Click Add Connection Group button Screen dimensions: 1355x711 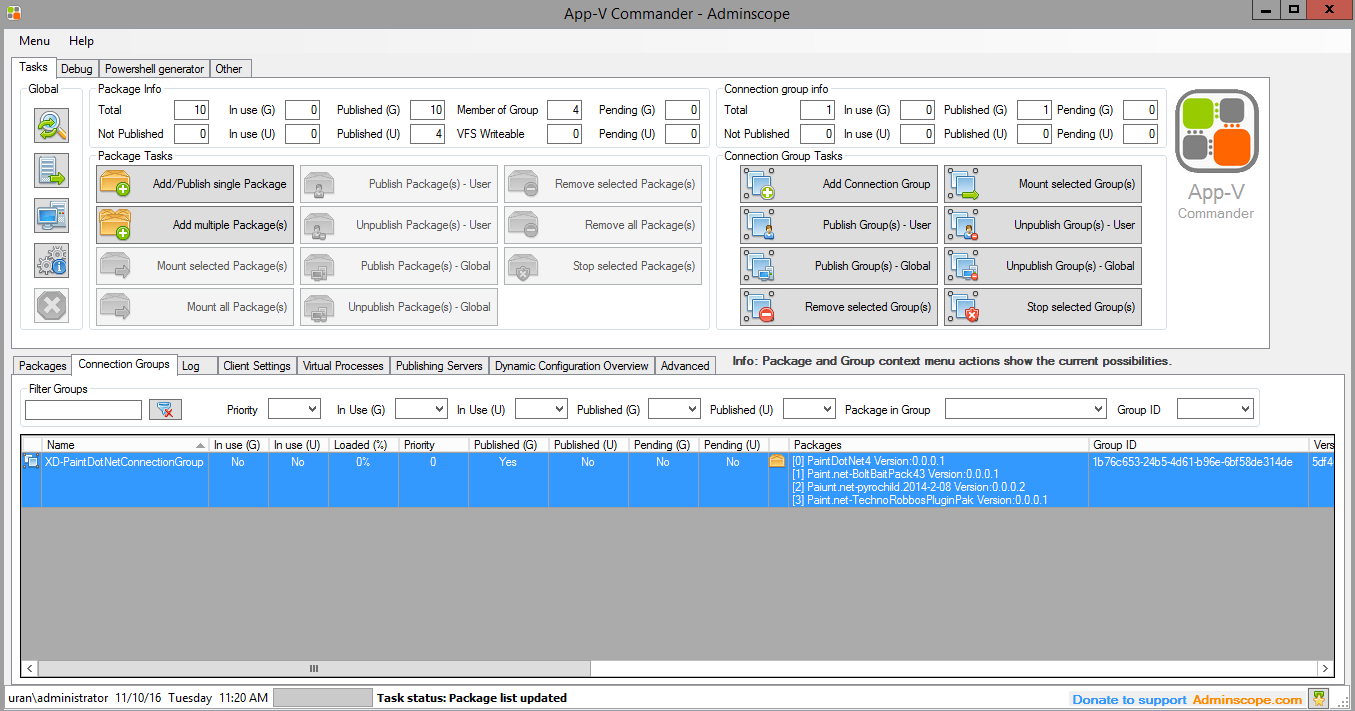tap(839, 184)
